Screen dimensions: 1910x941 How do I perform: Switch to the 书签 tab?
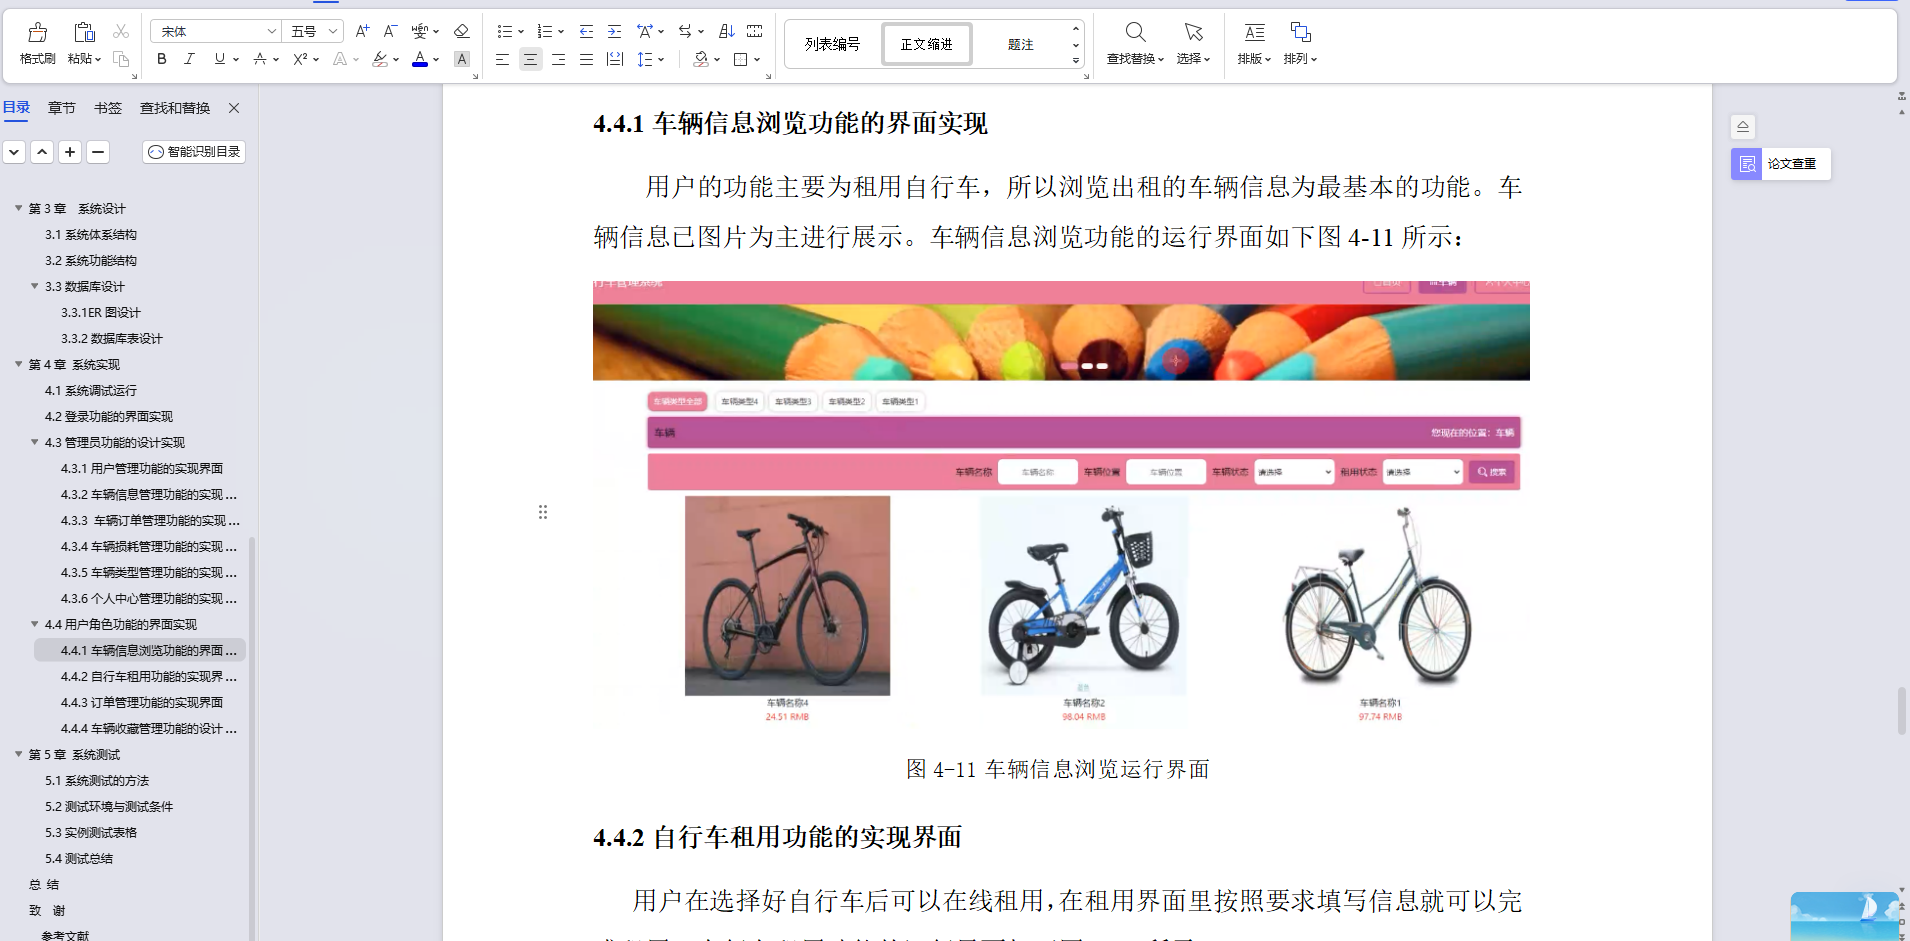108,108
